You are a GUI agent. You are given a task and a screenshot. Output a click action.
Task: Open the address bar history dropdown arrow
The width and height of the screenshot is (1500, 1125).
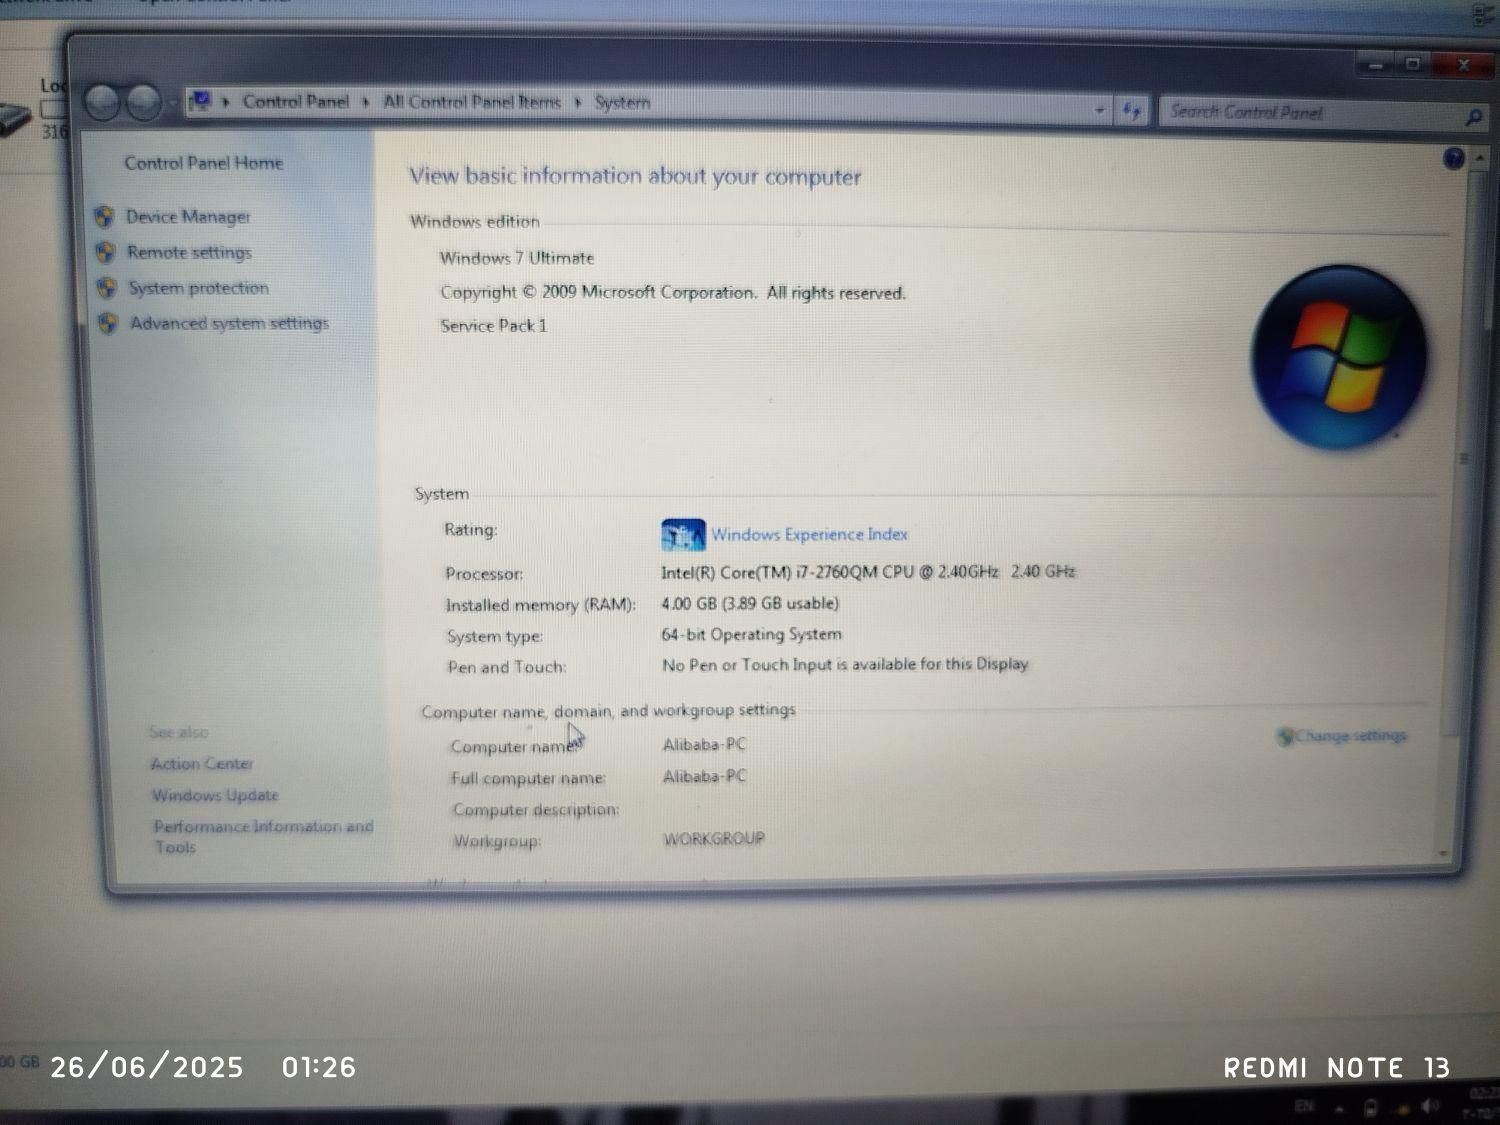click(x=1099, y=109)
